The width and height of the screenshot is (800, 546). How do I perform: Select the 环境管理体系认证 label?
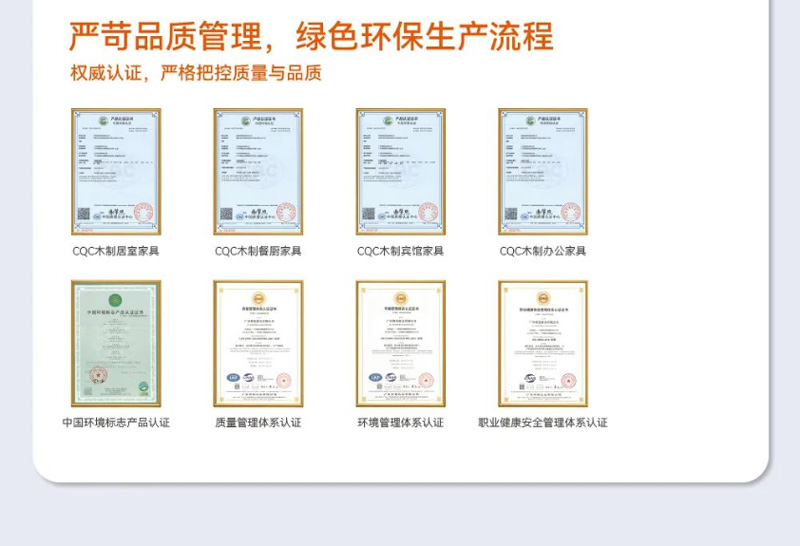[x=400, y=423]
